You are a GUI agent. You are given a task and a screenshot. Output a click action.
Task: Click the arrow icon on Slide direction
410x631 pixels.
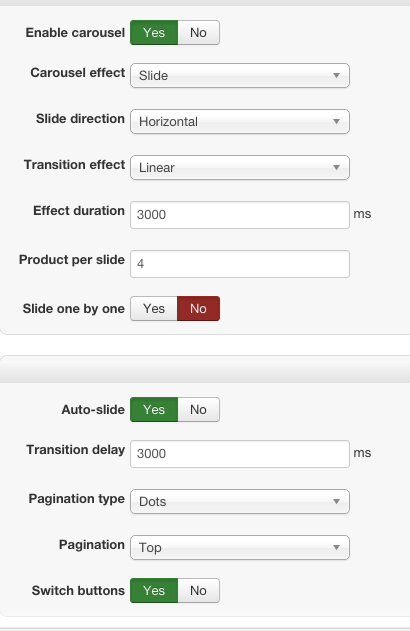[336, 121]
